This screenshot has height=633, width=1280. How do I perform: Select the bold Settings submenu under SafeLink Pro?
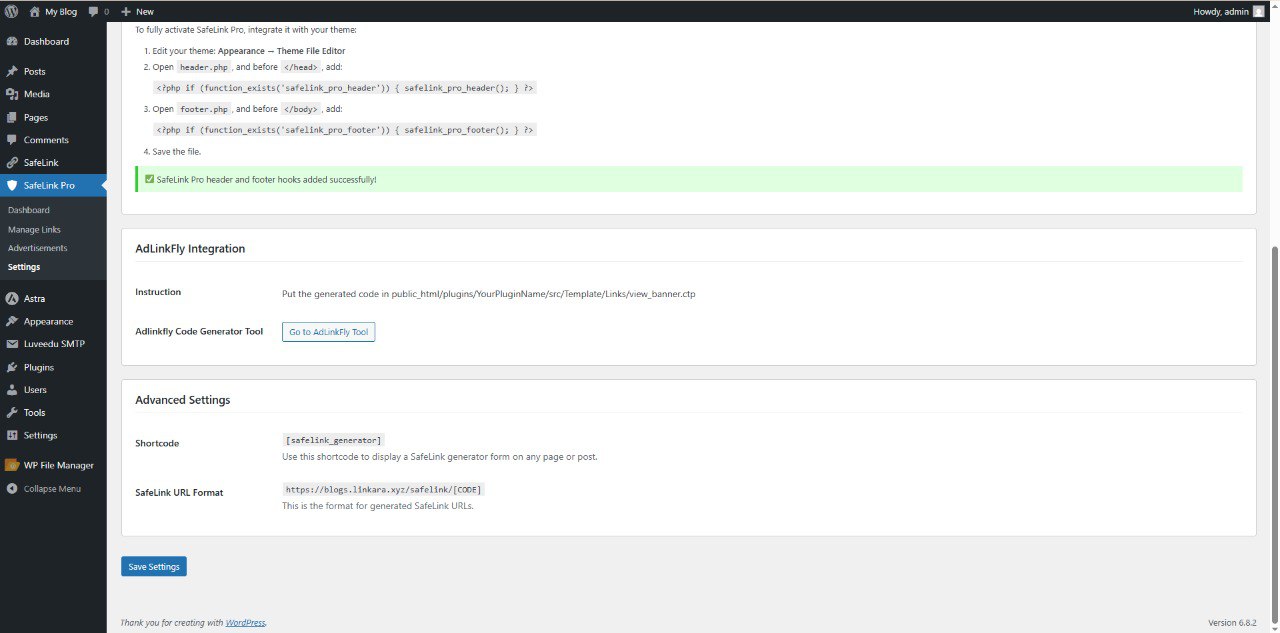[24, 267]
